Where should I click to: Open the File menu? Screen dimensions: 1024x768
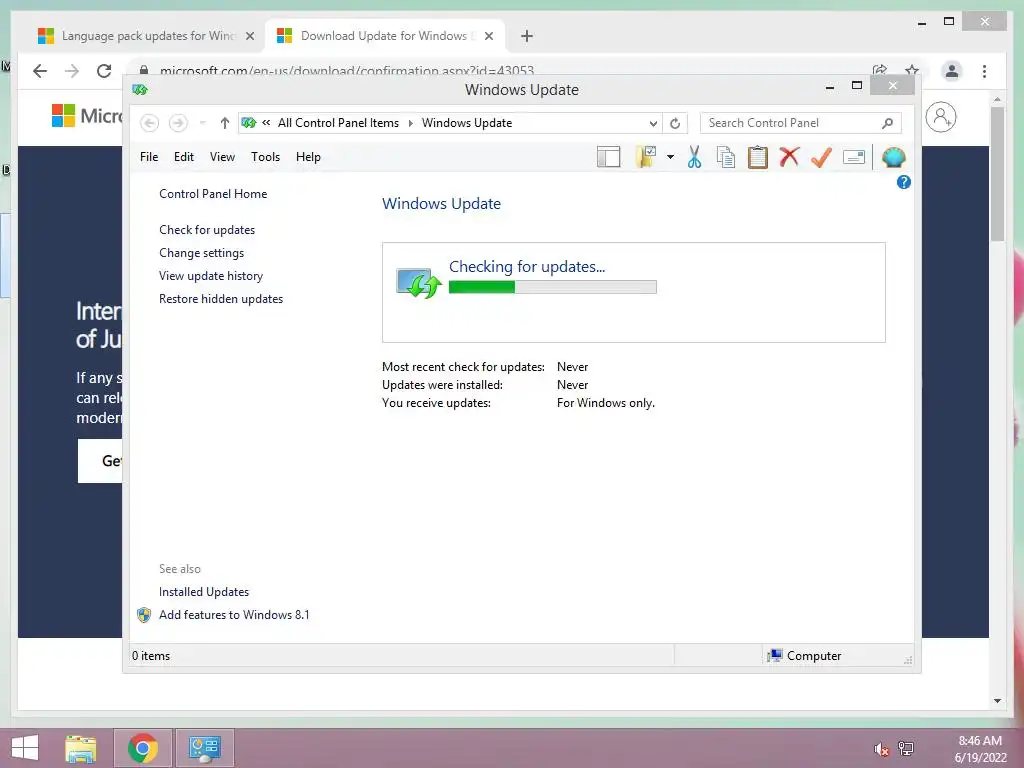click(149, 157)
